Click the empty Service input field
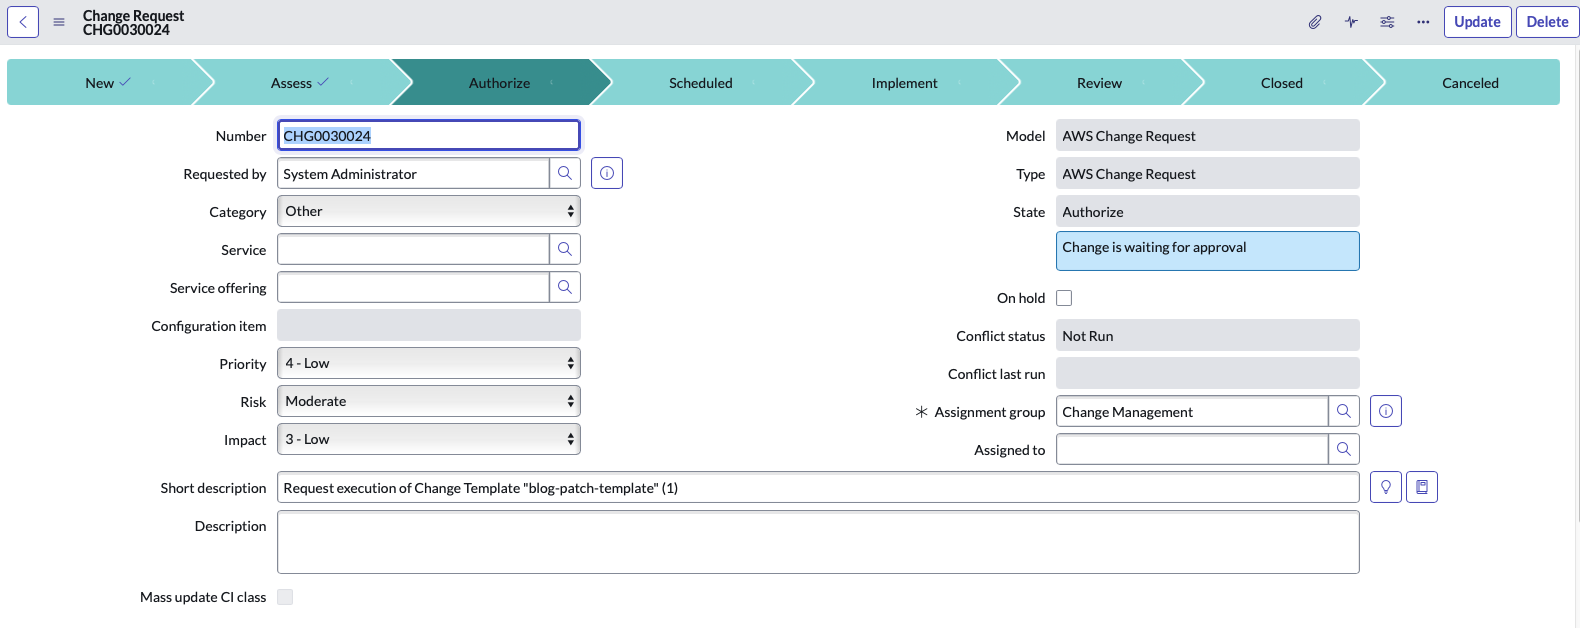1580x628 pixels. pyautogui.click(x=413, y=249)
